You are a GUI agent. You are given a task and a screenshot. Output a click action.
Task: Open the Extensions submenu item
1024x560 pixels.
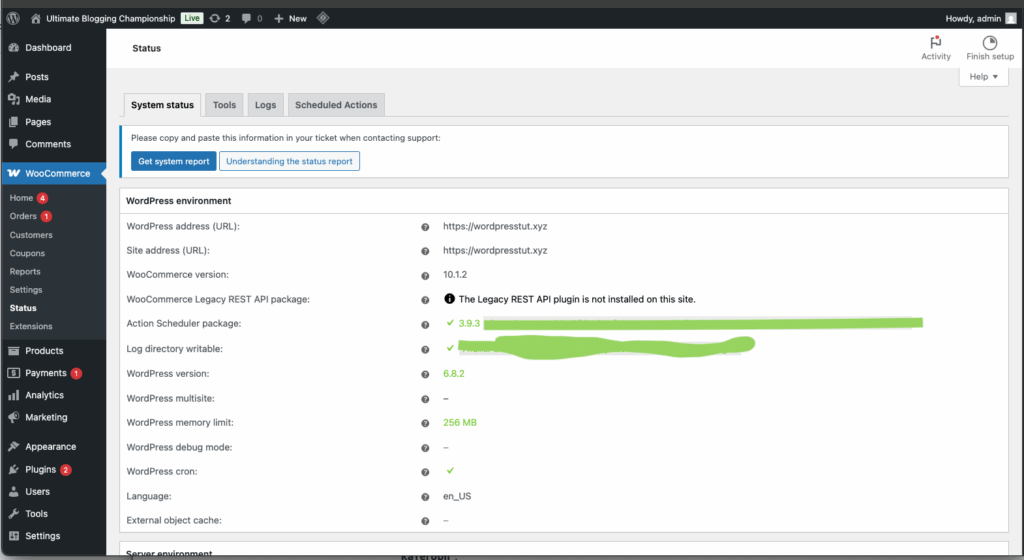pyautogui.click(x=31, y=326)
